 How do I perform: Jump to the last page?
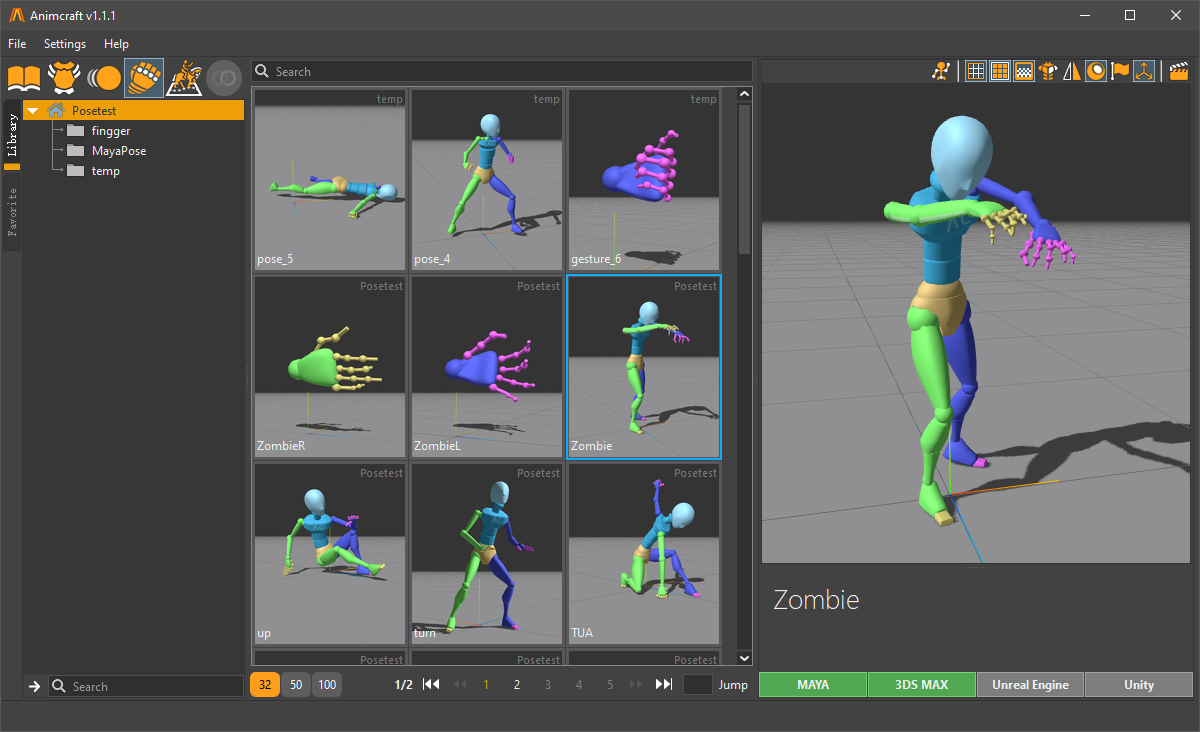(664, 685)
